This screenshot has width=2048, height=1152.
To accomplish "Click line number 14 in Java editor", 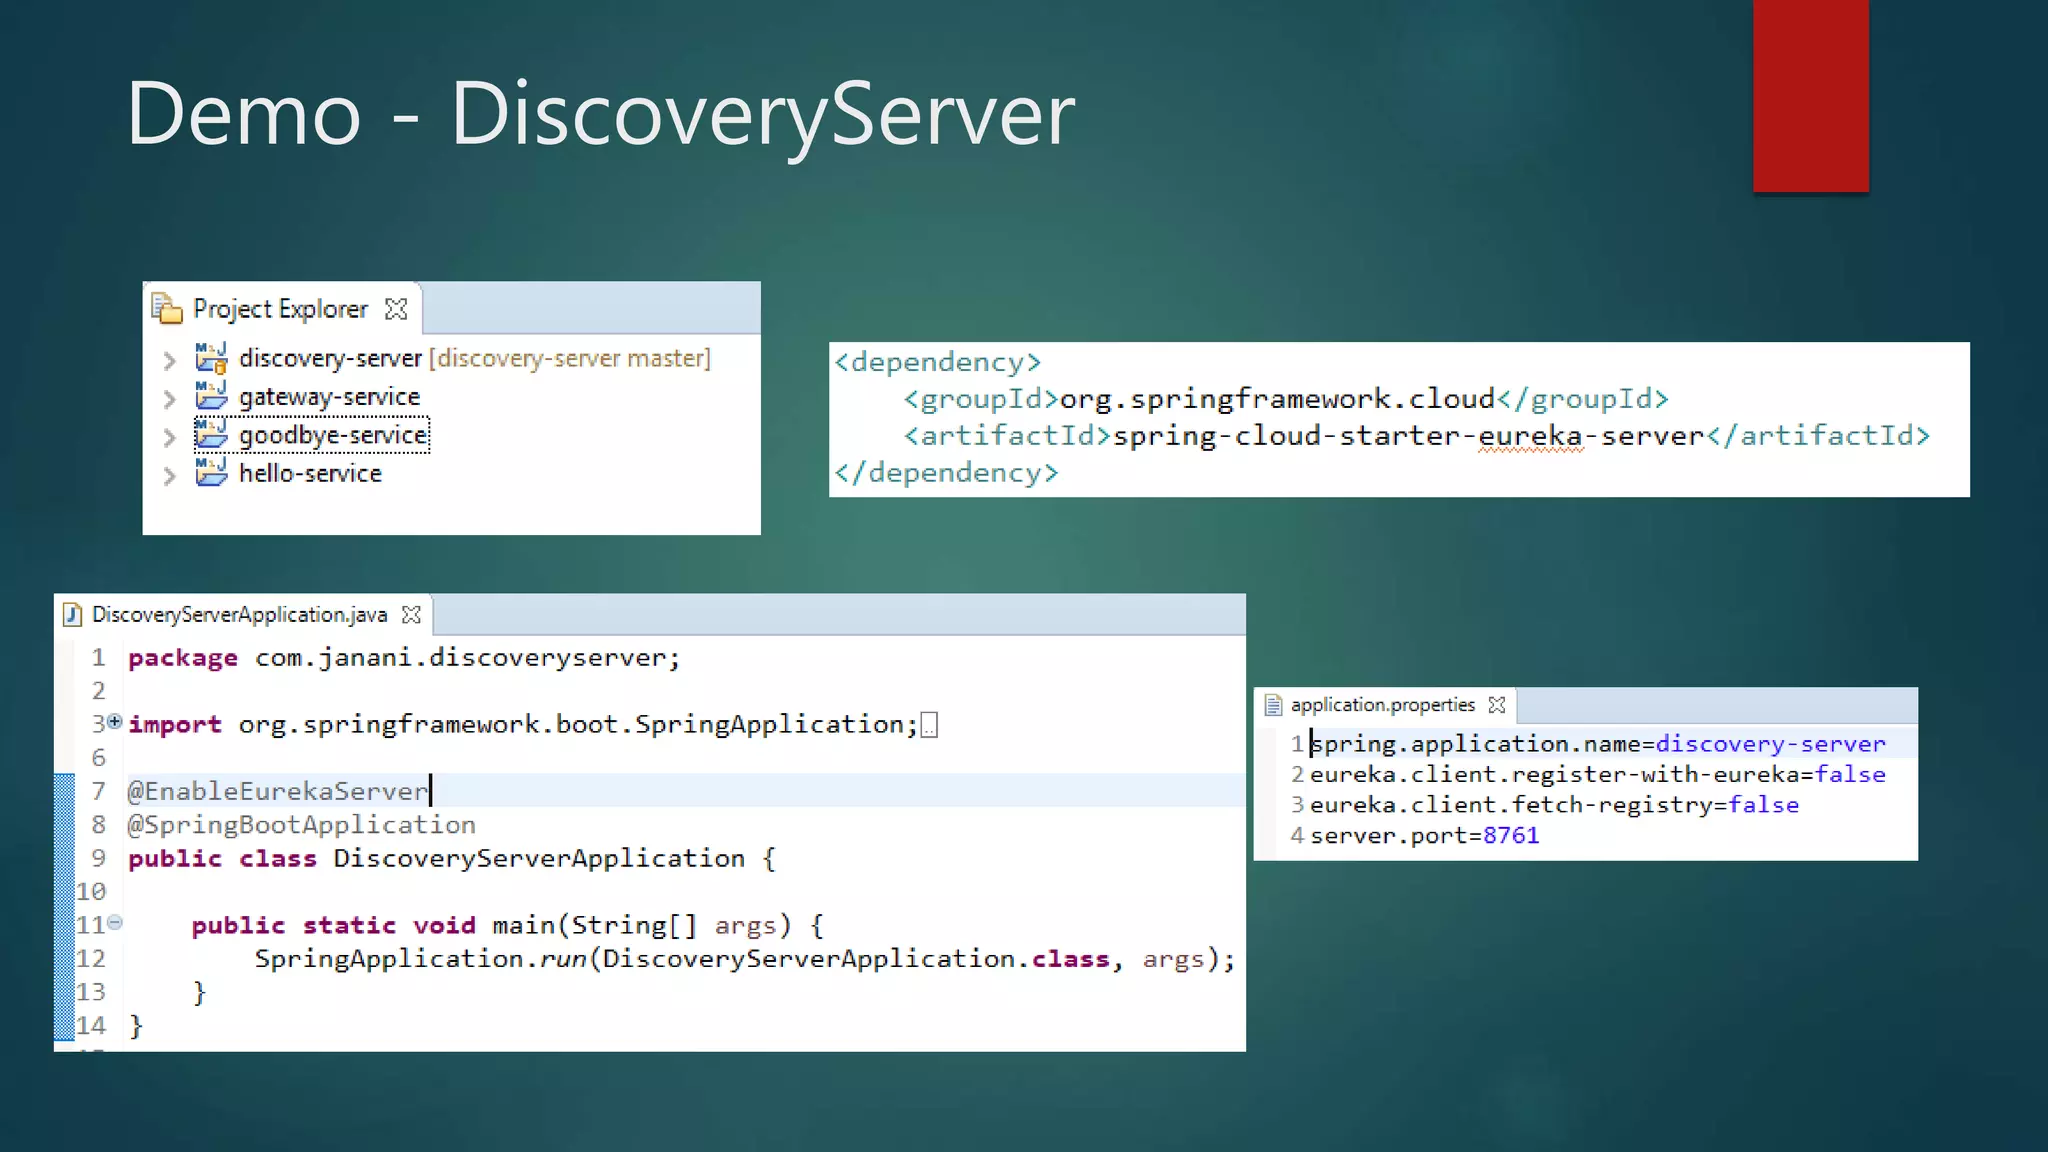I will 91,1025.
